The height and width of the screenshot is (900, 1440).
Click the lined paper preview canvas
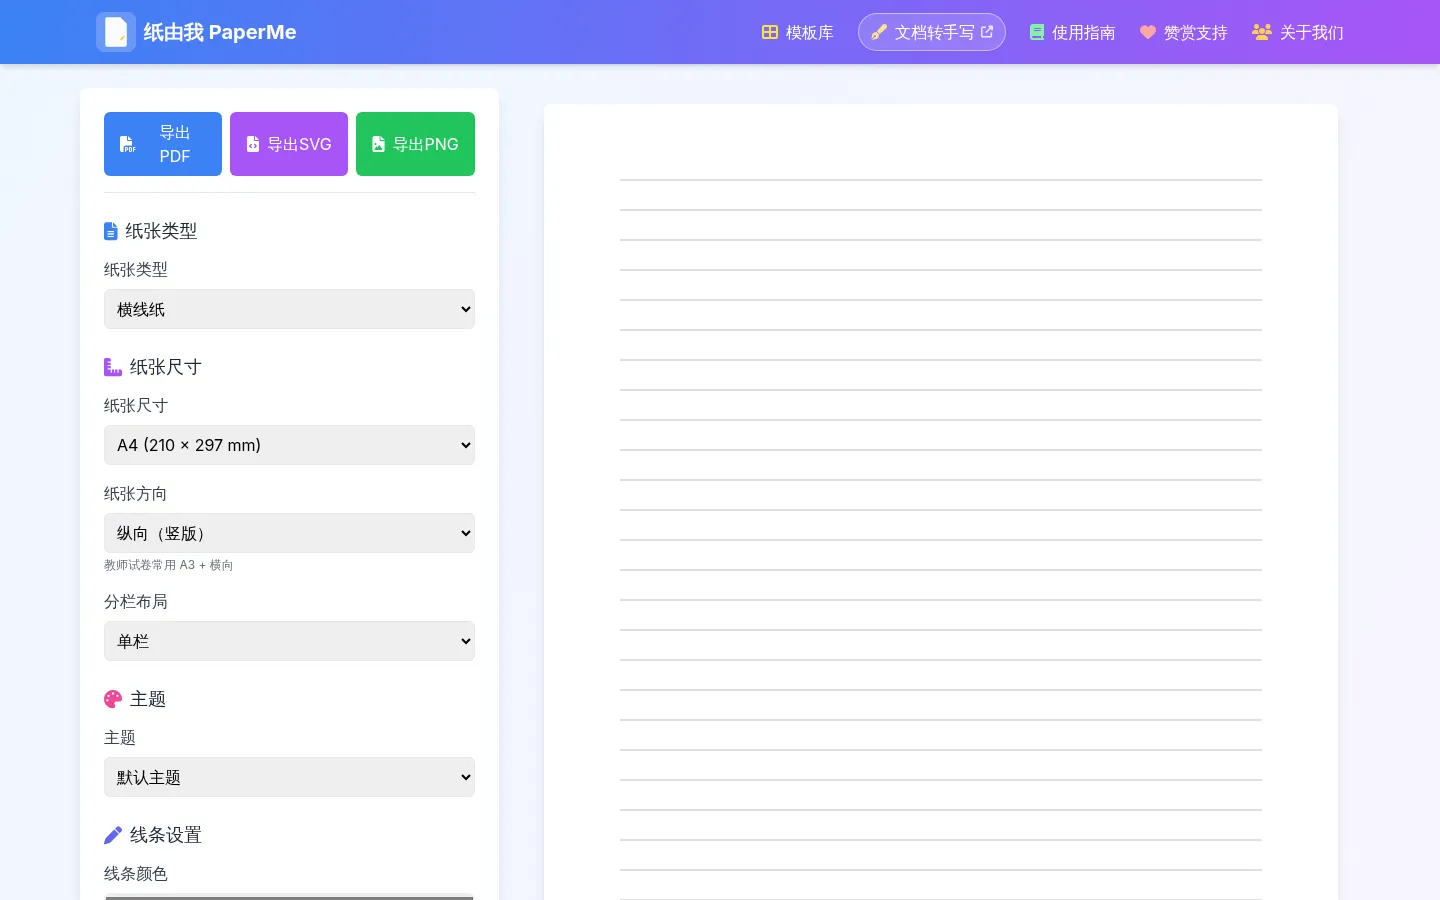941,502
